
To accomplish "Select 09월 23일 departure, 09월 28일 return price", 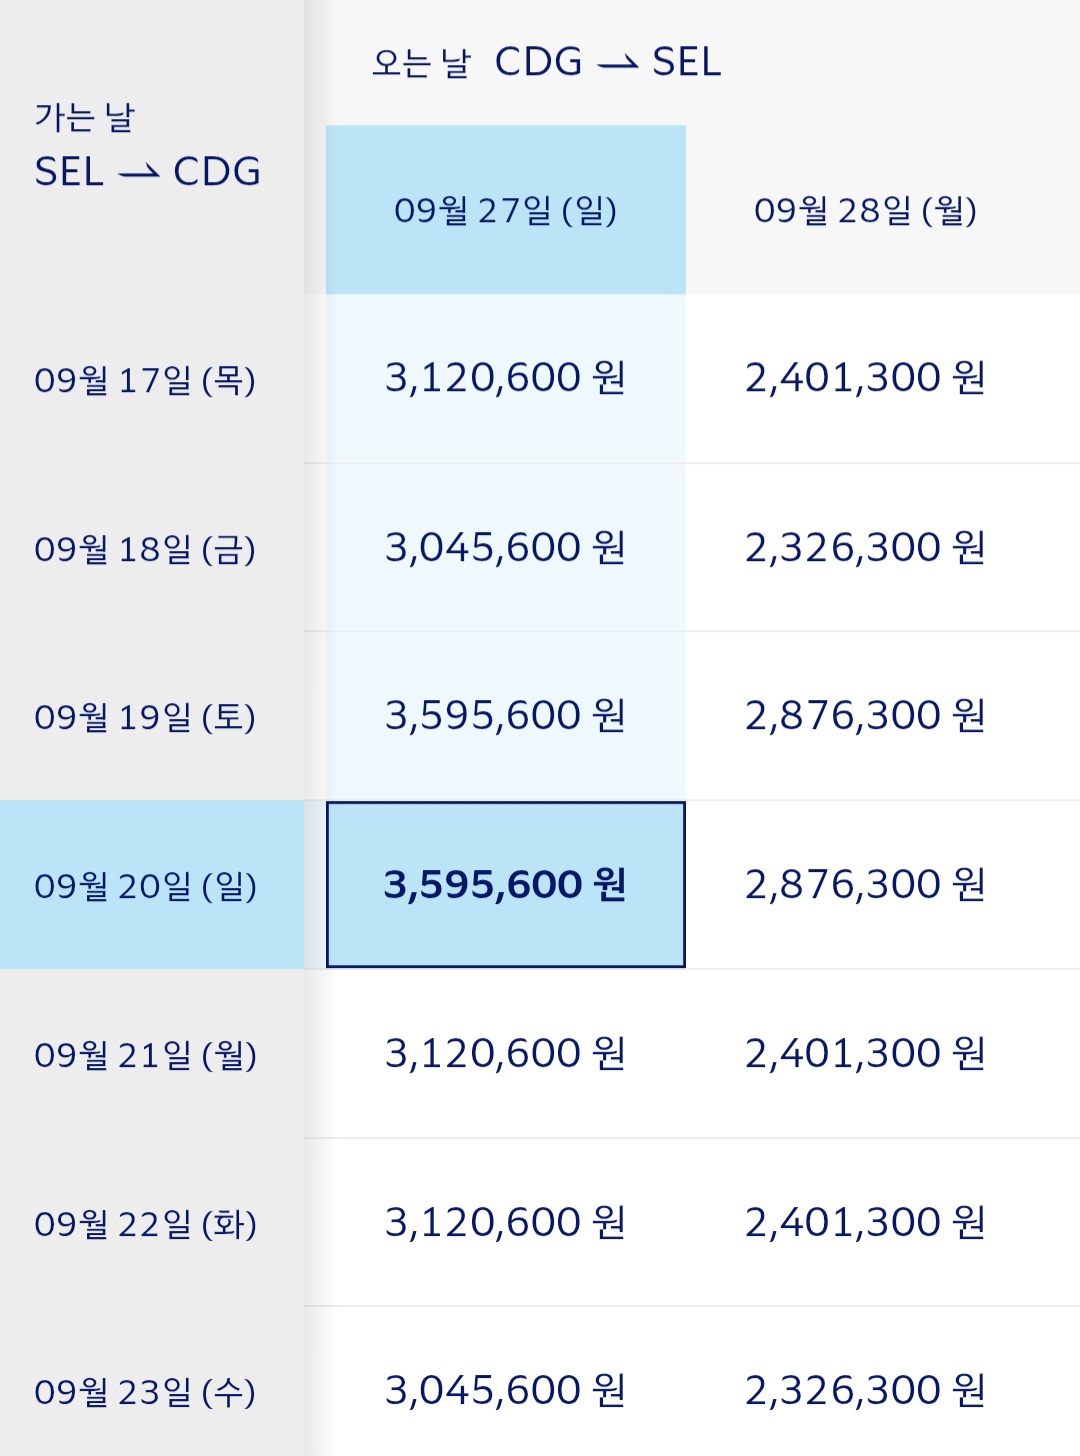I will pos(865,1391).
